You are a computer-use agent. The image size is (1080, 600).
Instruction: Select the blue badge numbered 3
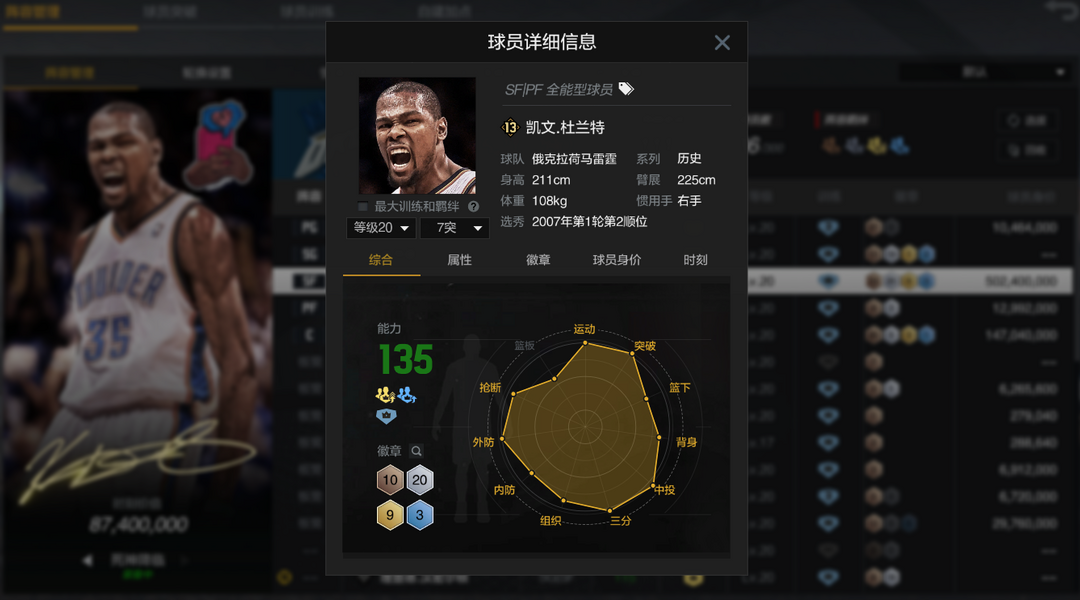click(x=419, y=515)
